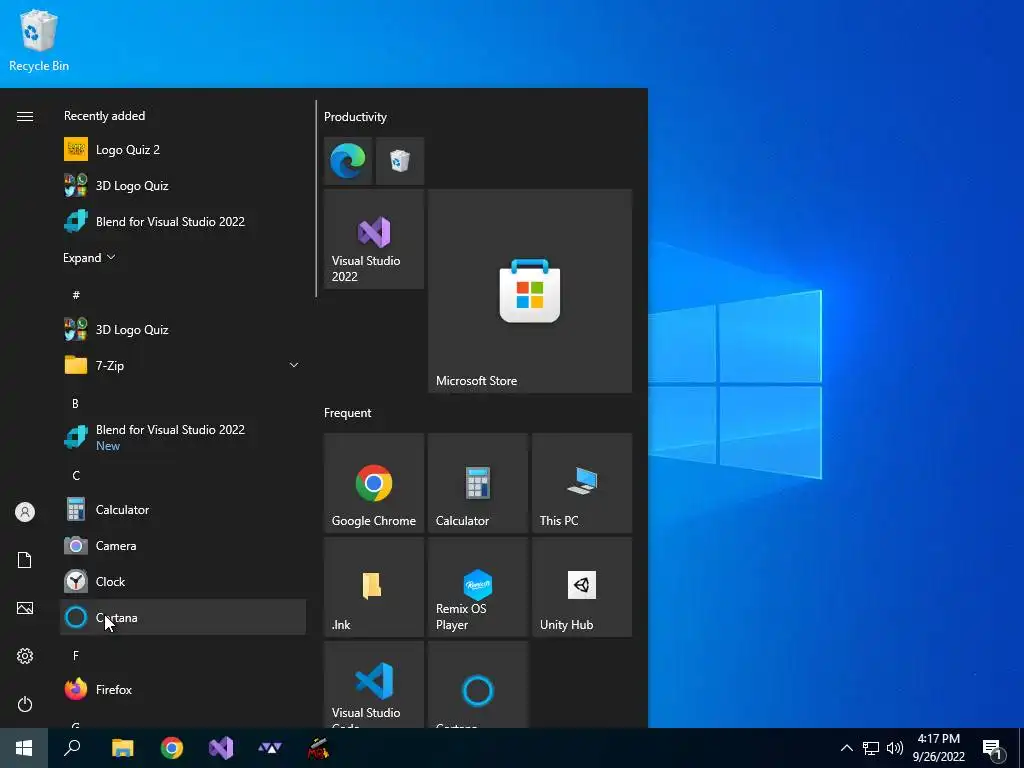Click the letter C section header
The image size is (1024, 768).
point(76,475)
